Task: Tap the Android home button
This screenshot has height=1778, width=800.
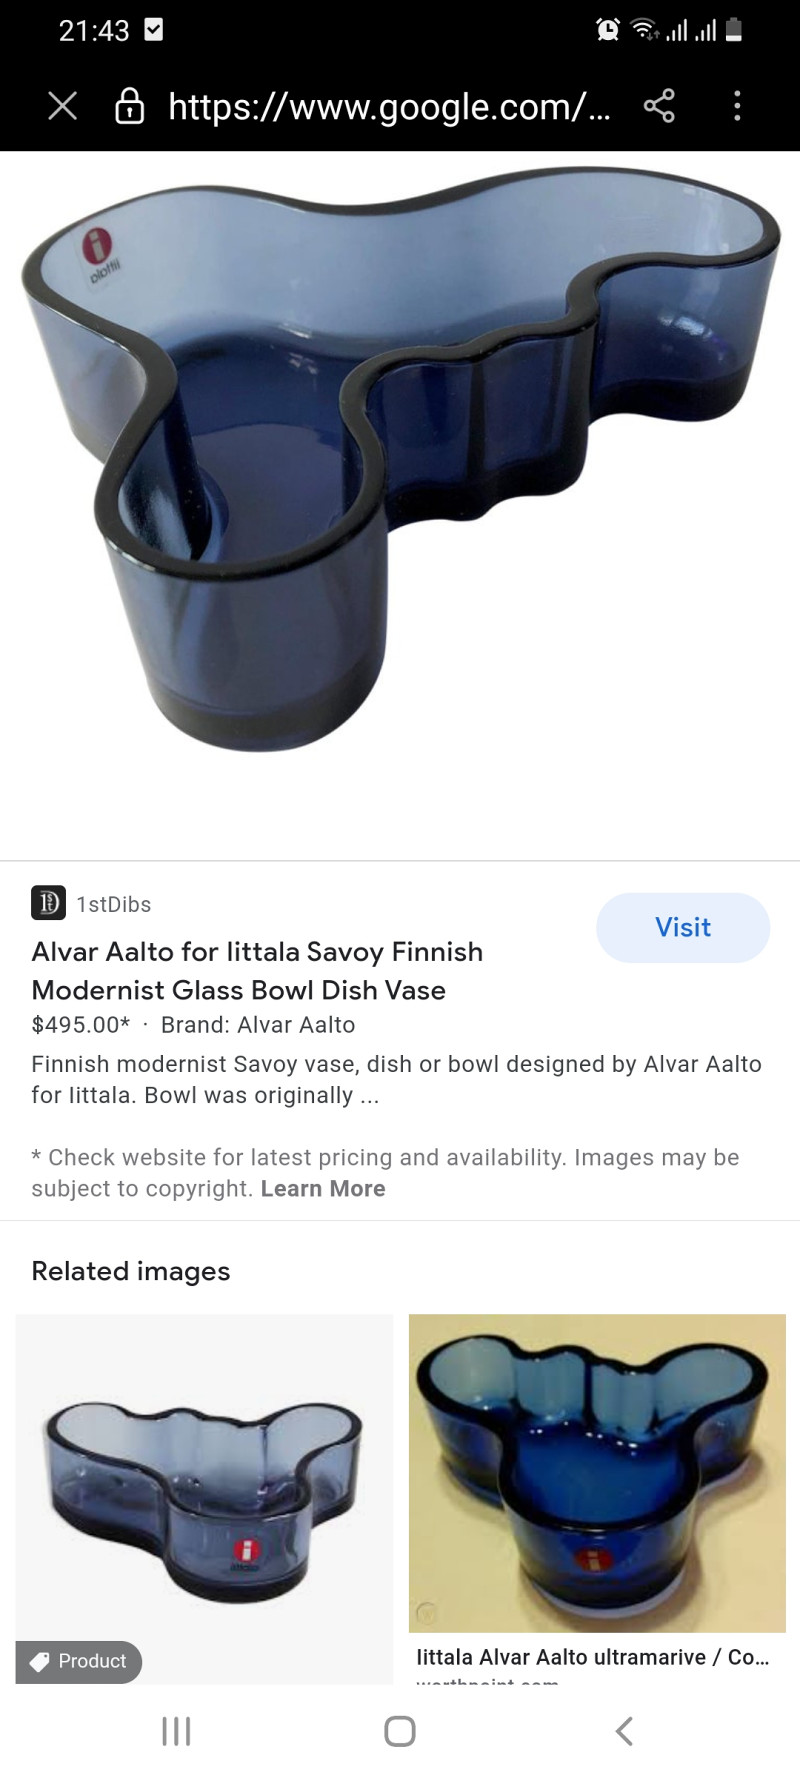Action: (x=400, y=1731)
